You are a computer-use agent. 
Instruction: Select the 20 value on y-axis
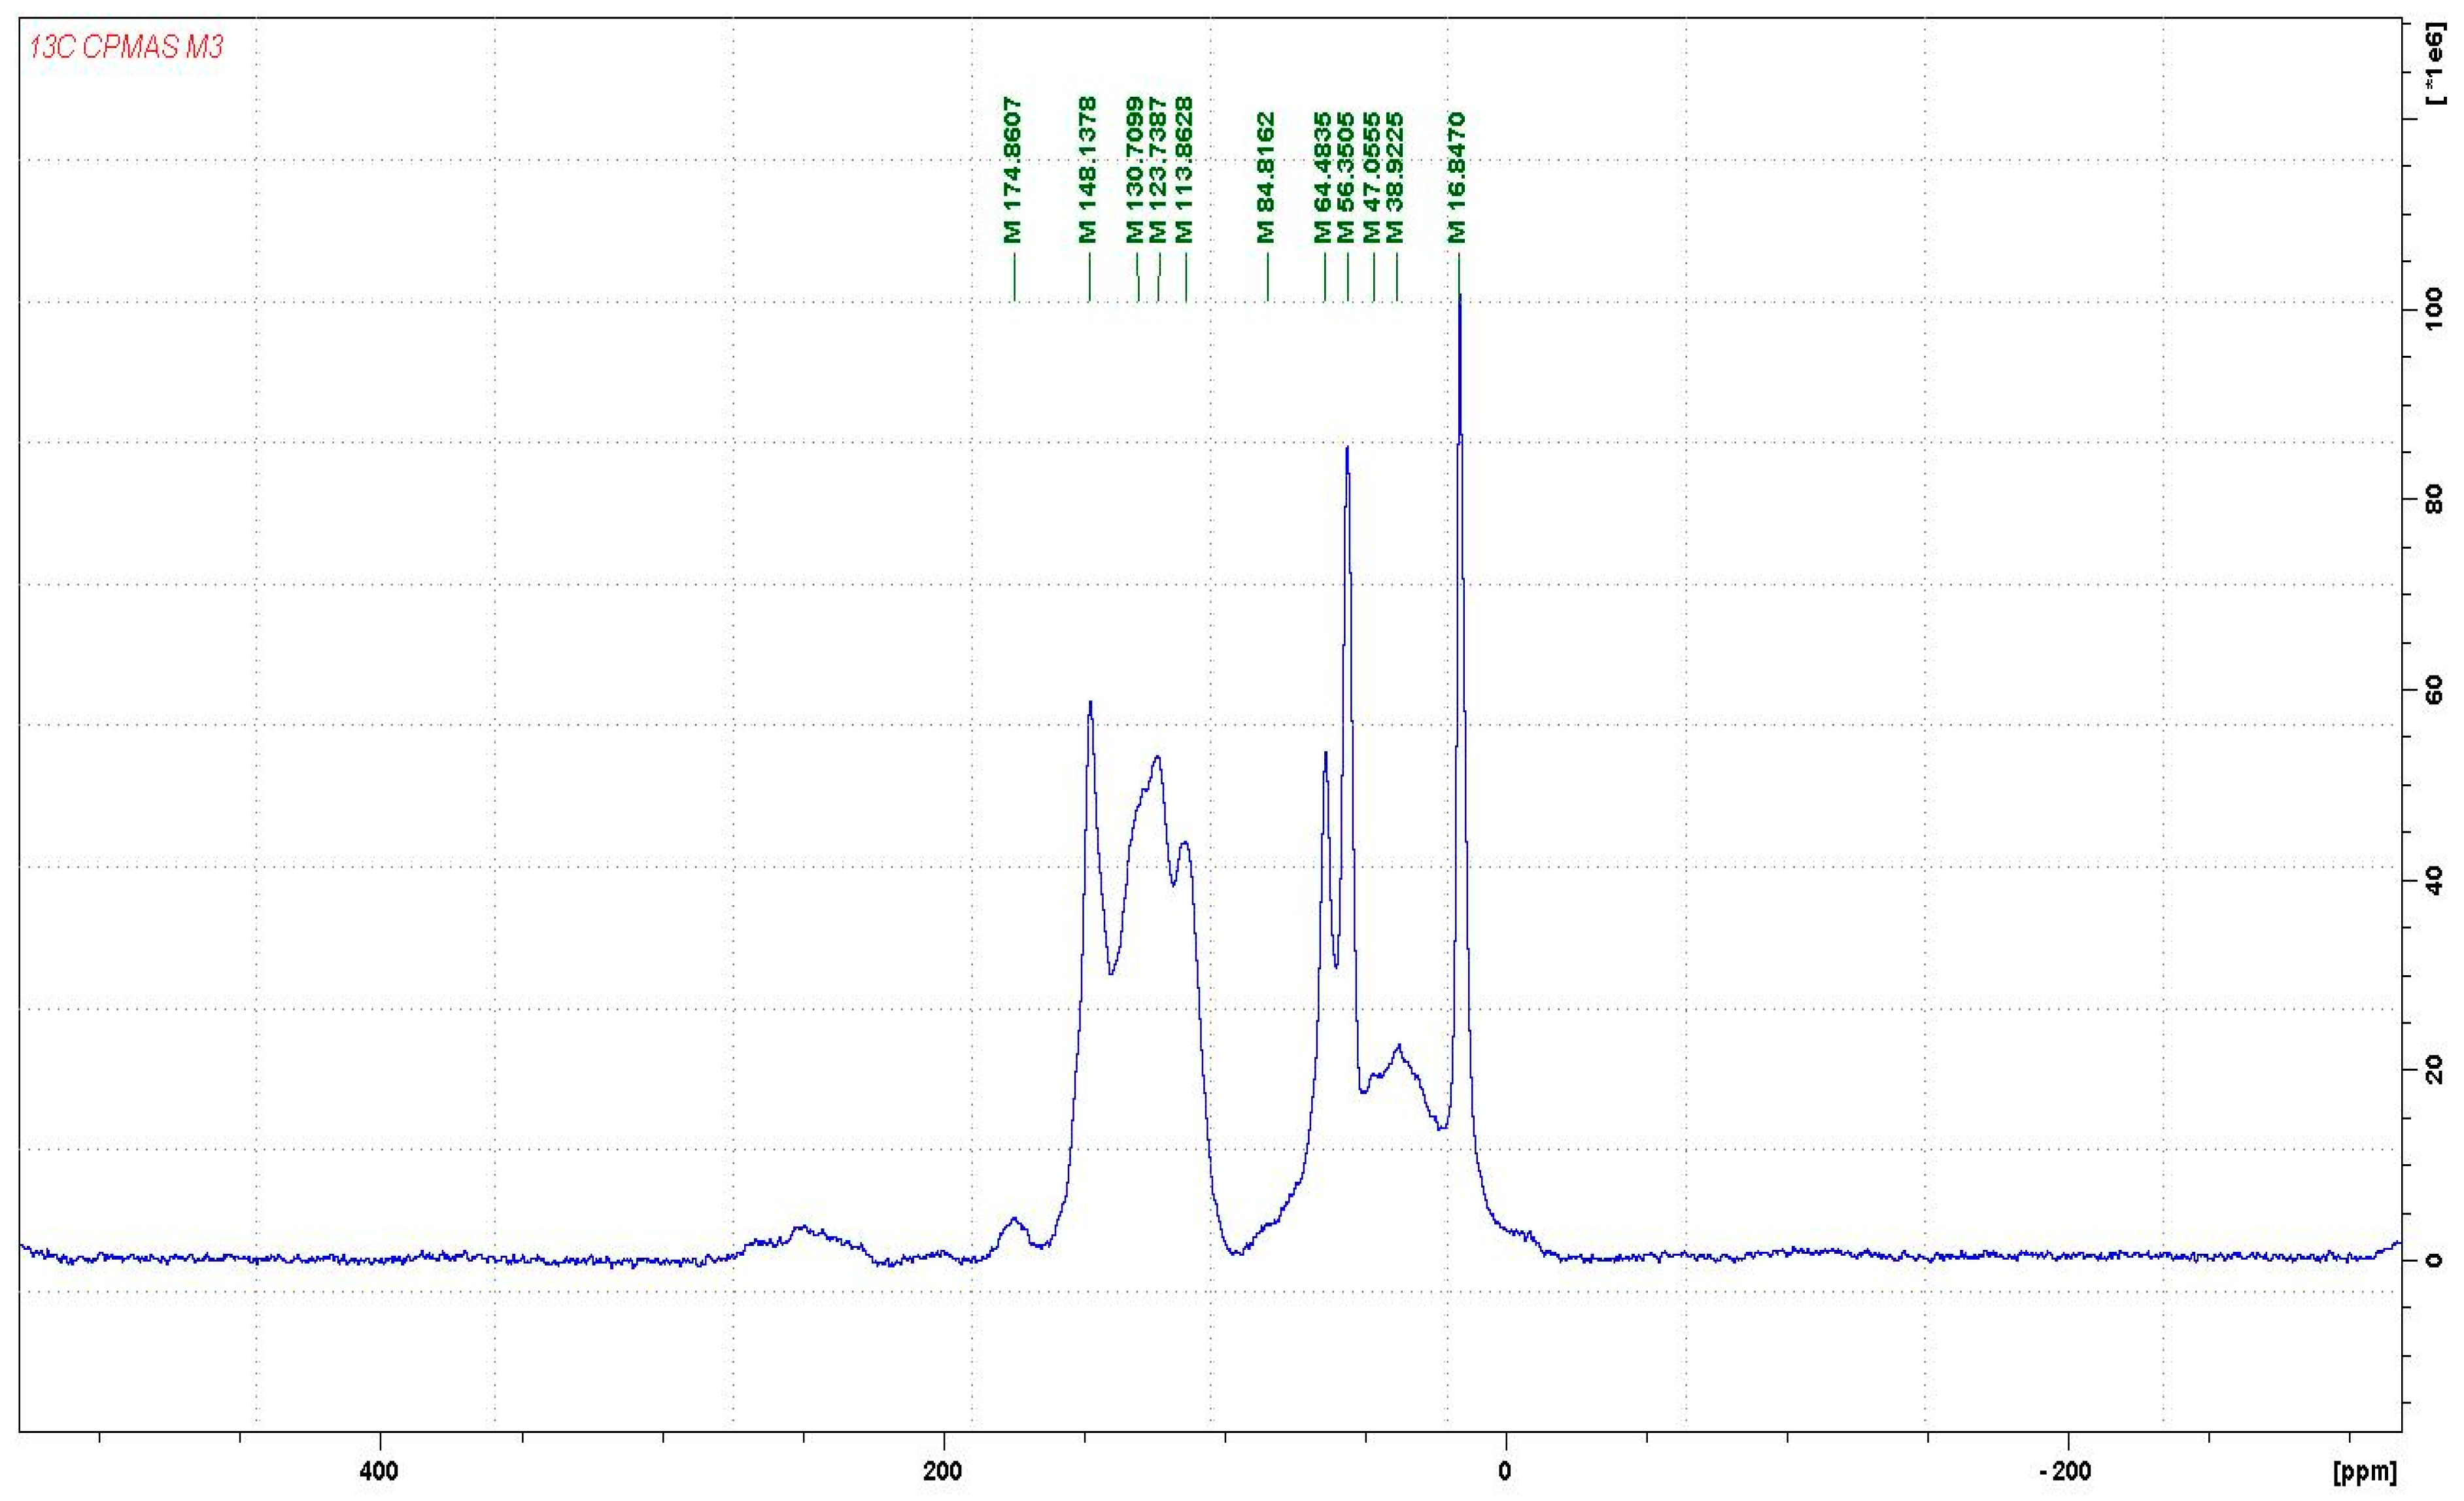coord(2434,1069)
